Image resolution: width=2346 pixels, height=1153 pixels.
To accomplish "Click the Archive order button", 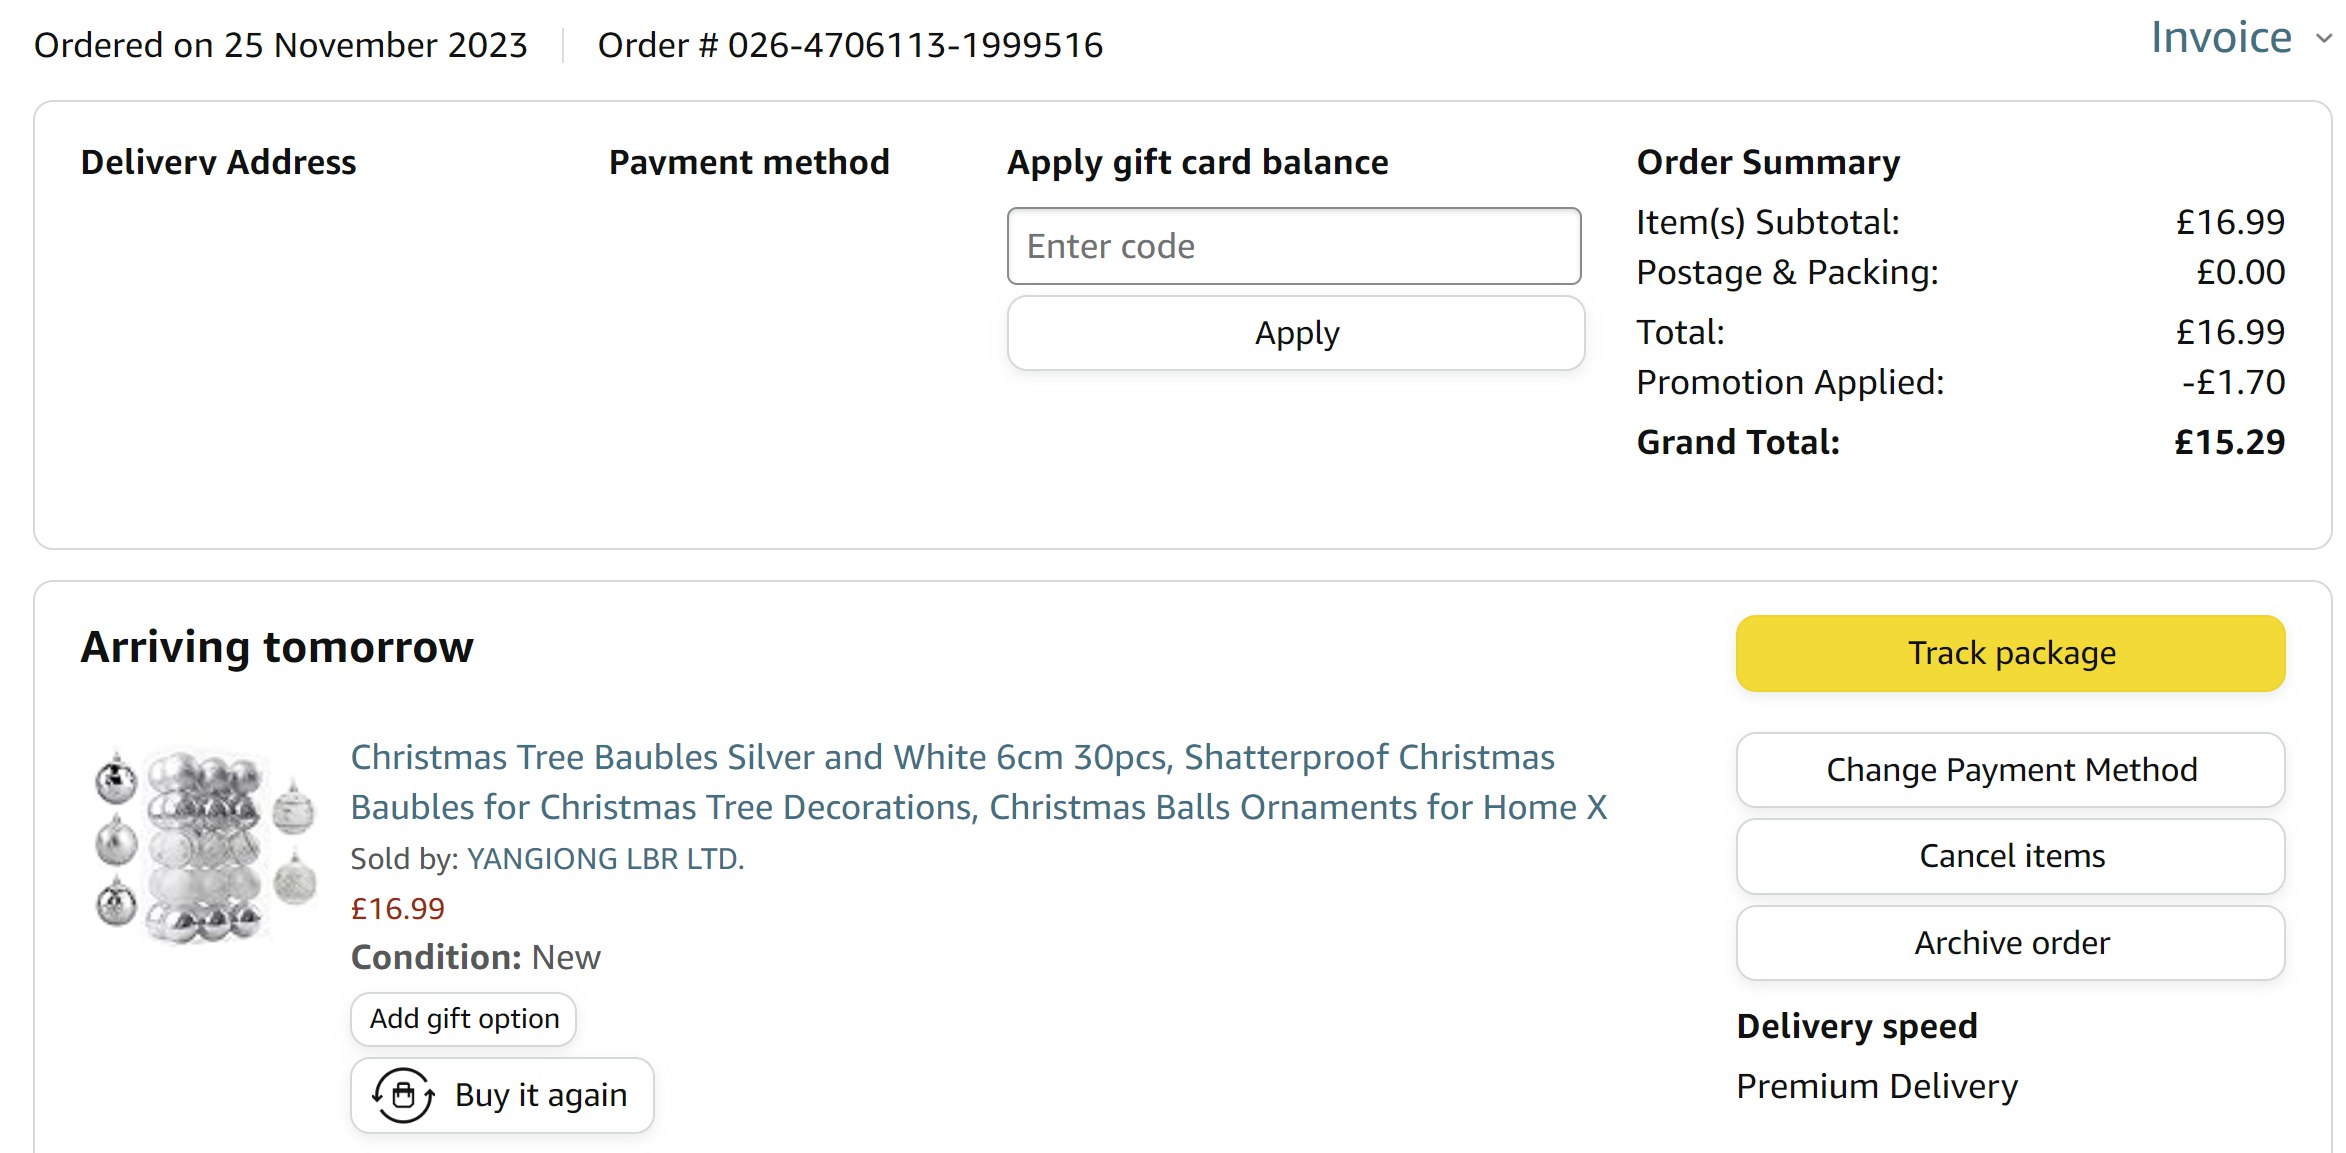I will 2010,943.
